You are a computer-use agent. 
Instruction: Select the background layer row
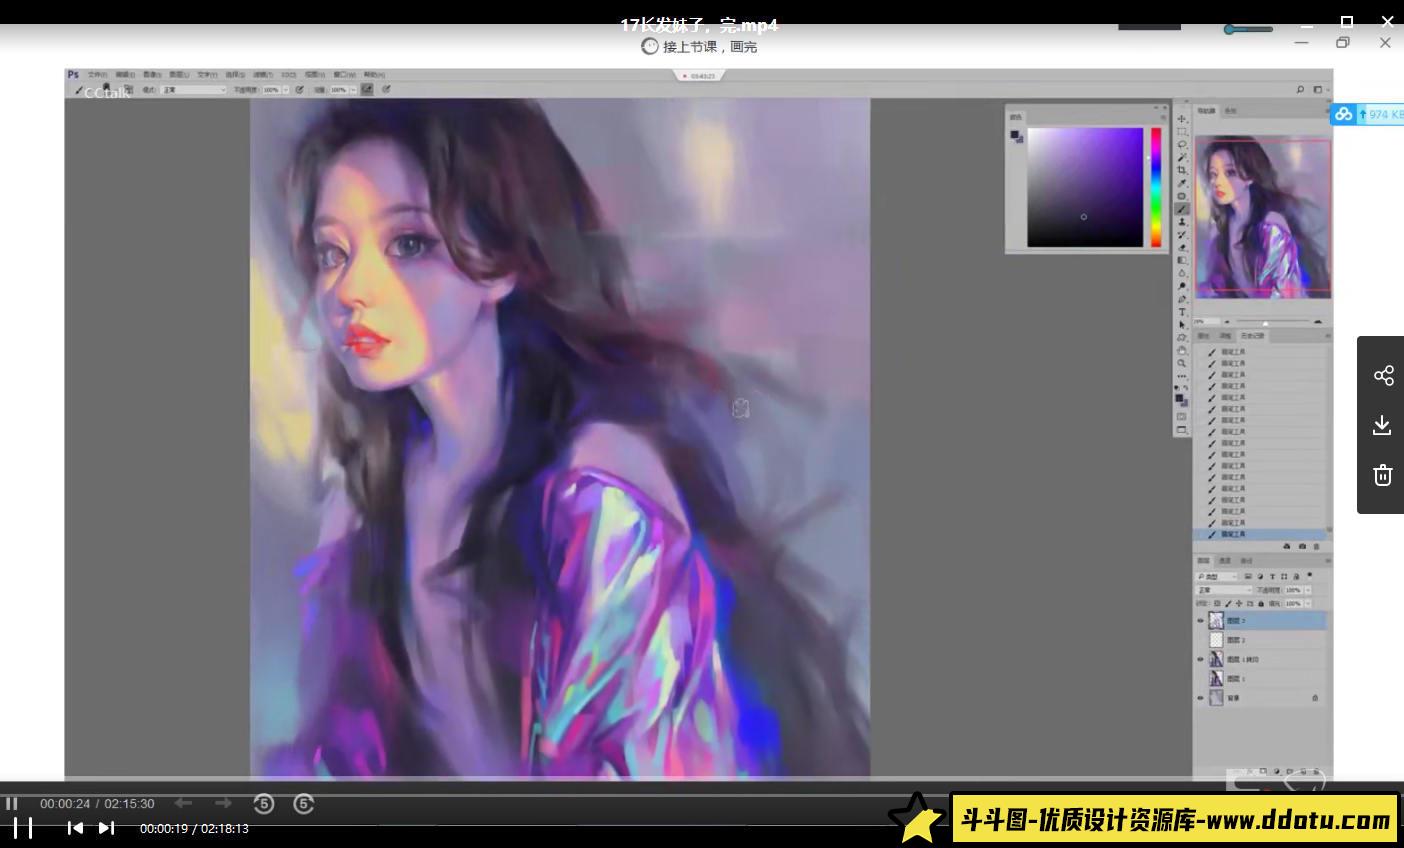point(1261,698)
